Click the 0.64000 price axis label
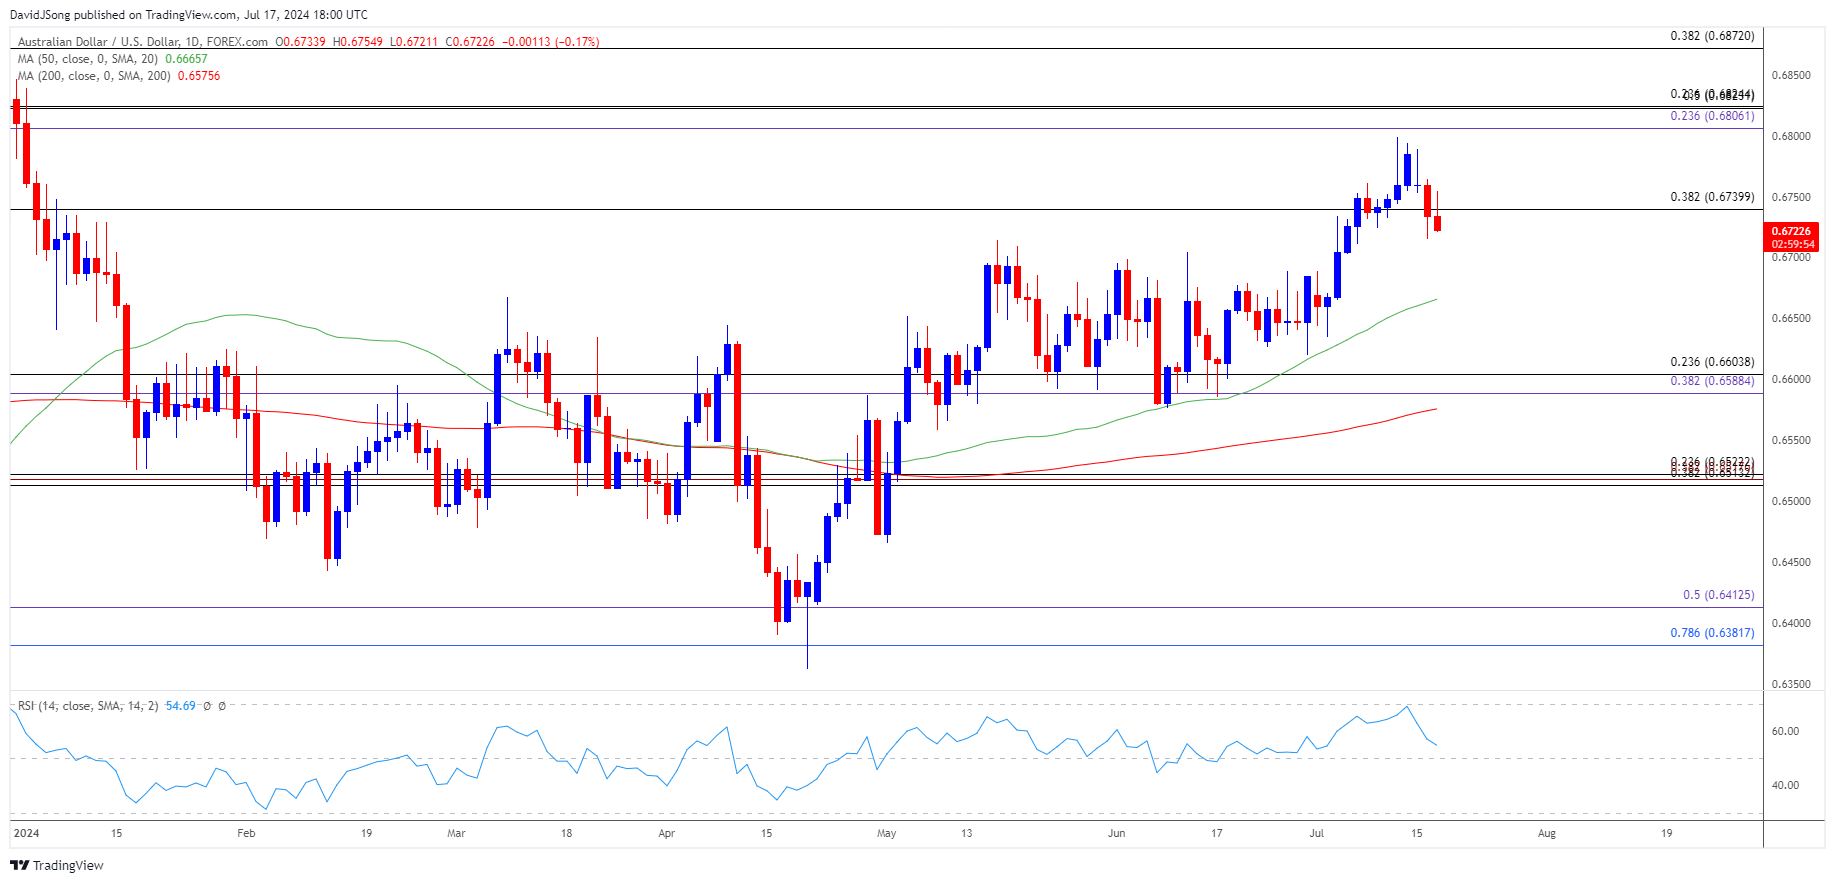Viewport: 1835px width, 883px height. pos(1791,623)
